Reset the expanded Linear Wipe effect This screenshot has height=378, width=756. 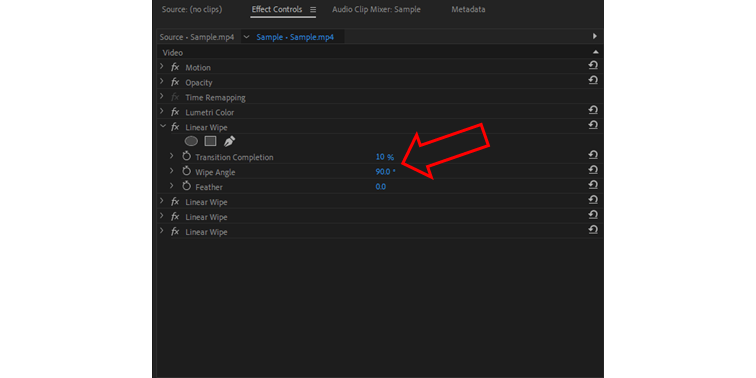(x=593, y=125)
